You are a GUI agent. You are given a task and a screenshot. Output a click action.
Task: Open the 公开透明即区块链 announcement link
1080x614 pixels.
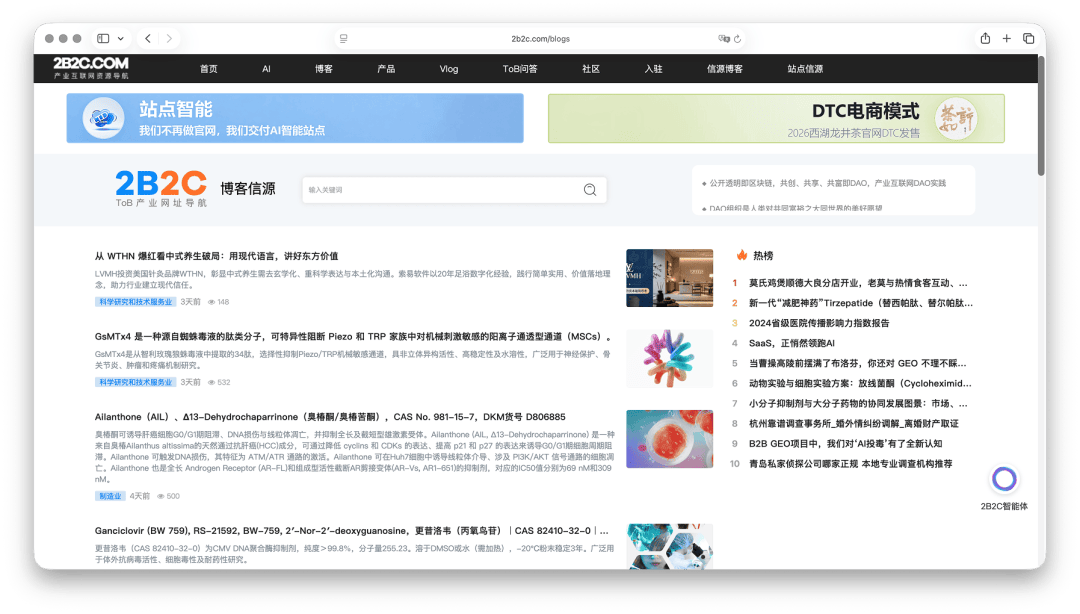tap(827, 183)
